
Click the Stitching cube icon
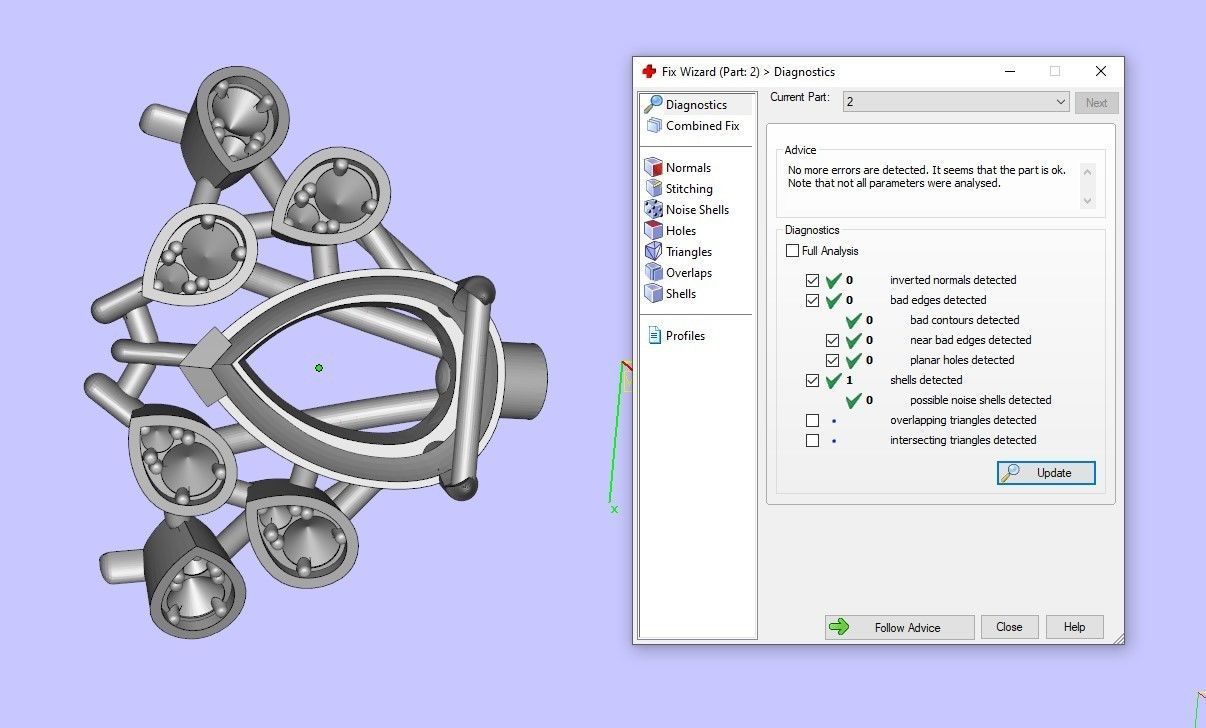tap(653, 188)
